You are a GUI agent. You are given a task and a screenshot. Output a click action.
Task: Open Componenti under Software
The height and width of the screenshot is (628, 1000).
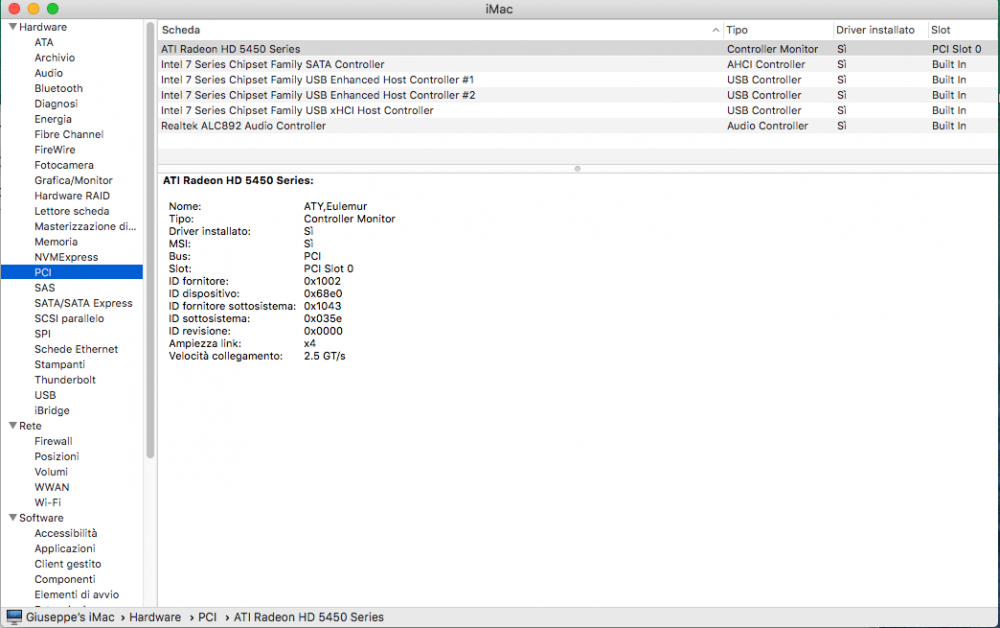pos(65,579)
